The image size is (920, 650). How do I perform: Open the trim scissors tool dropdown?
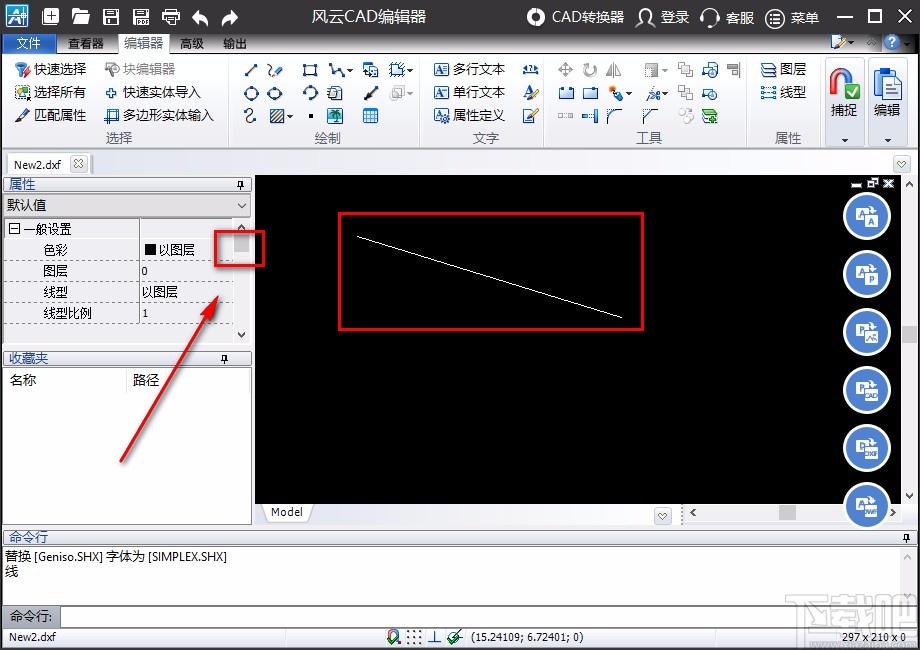pos(665,93)
